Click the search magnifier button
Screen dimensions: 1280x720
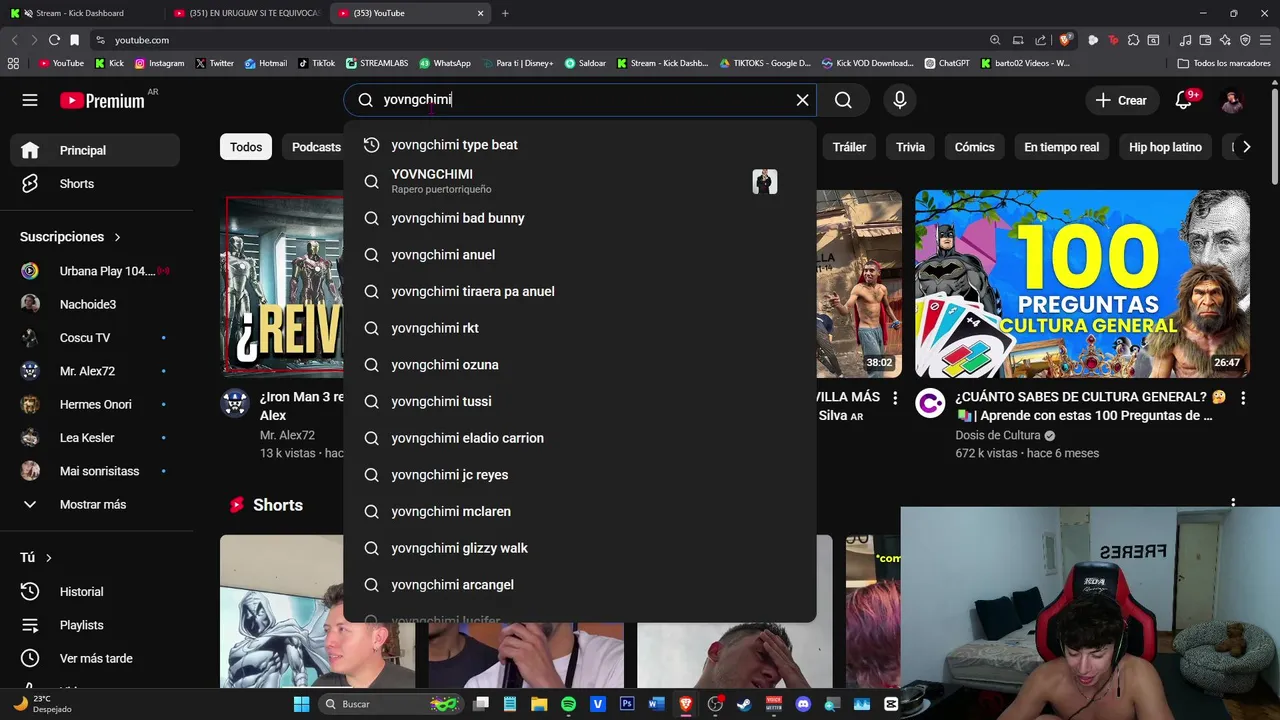[x=843, y=100]
